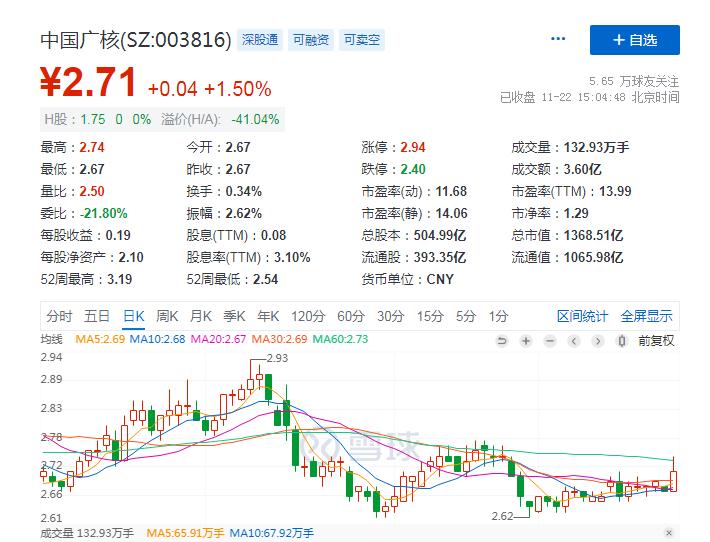Click the volume MA10:67.92万手 label
The height and width of the screenshot is (542, 710).
click(272, 533)
